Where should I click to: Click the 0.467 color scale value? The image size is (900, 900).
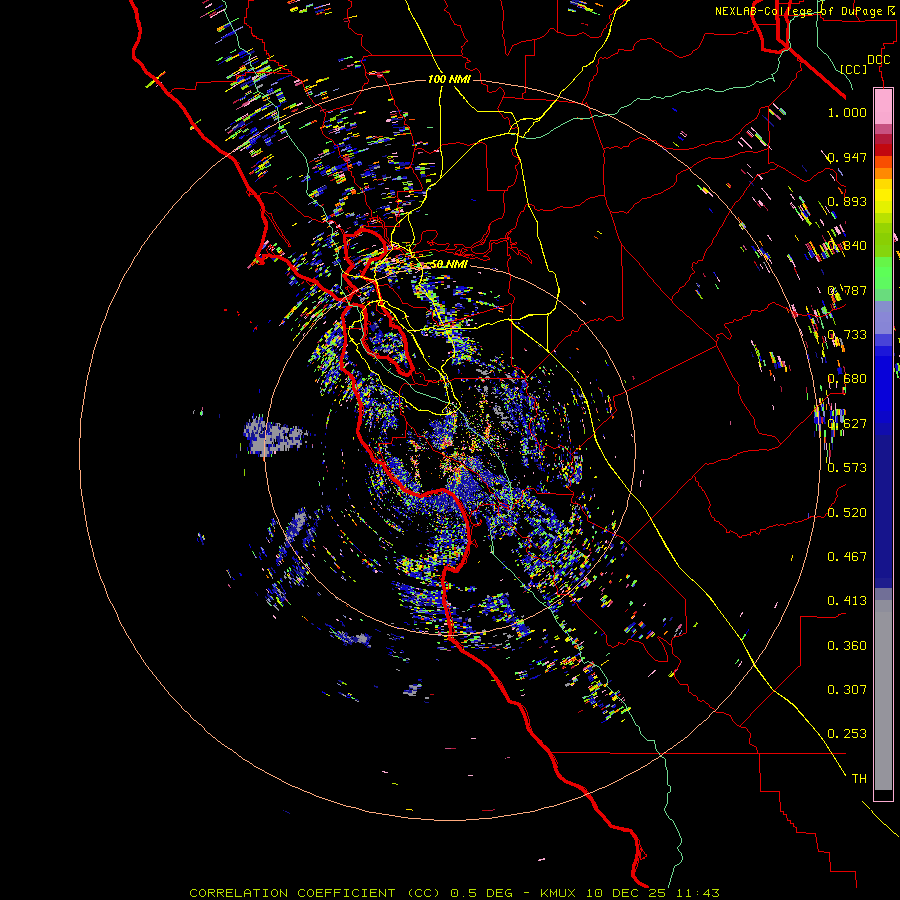click(x=847, y=556)
